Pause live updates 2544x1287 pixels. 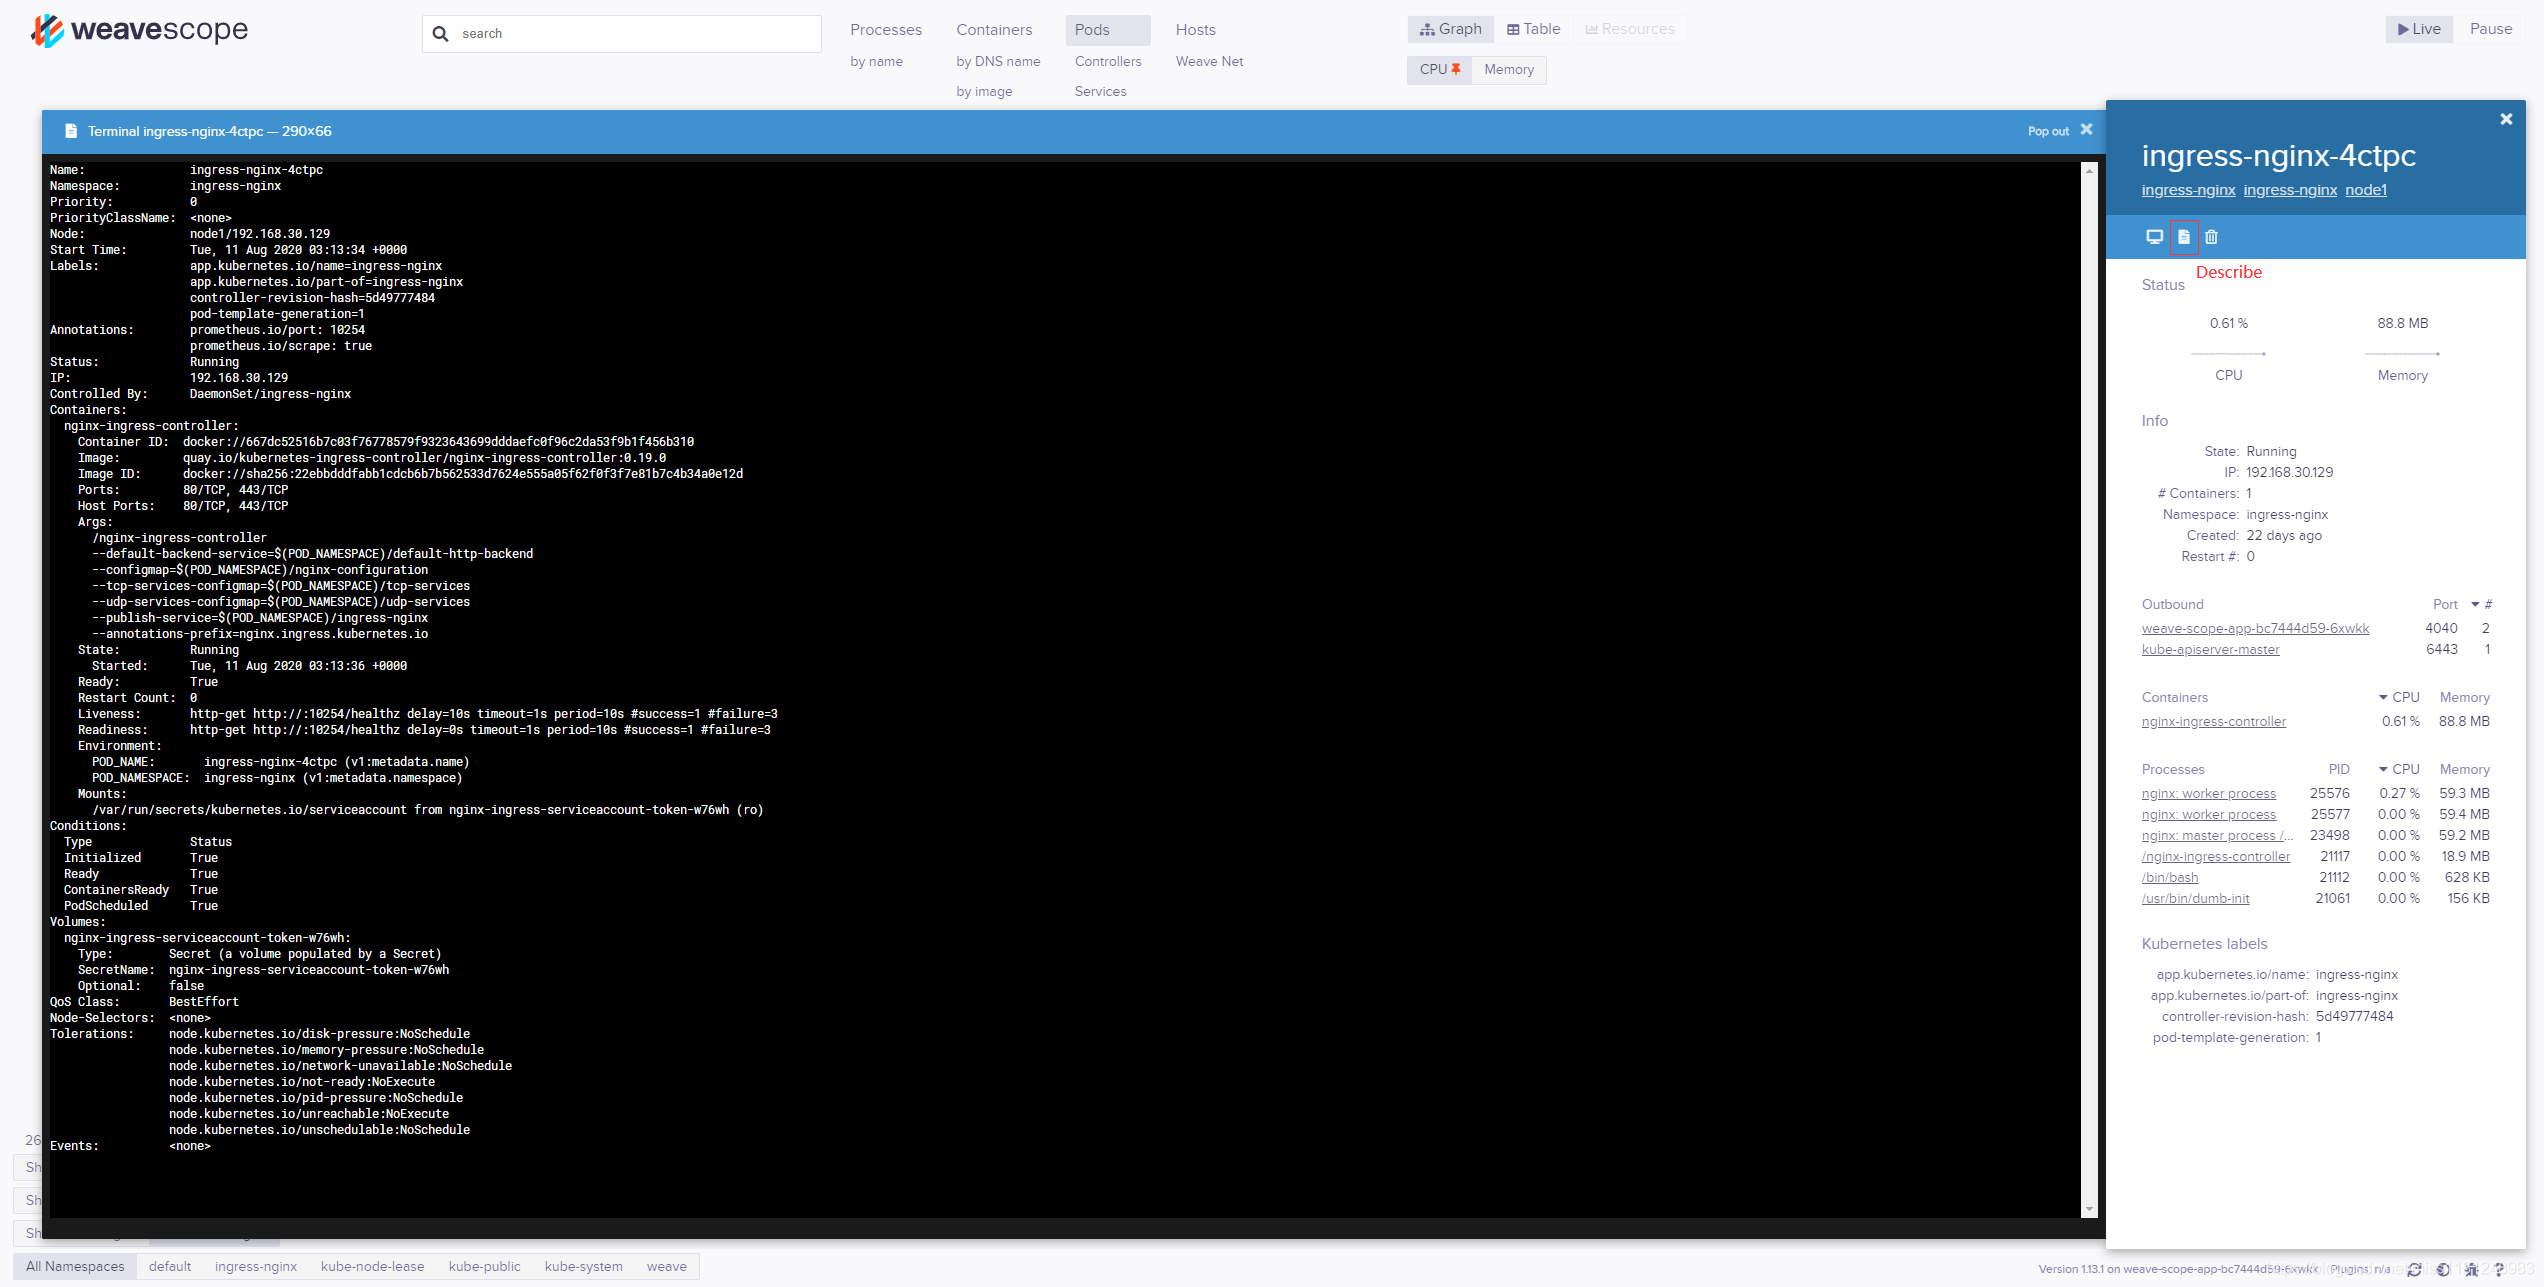tap(2490, 29)
